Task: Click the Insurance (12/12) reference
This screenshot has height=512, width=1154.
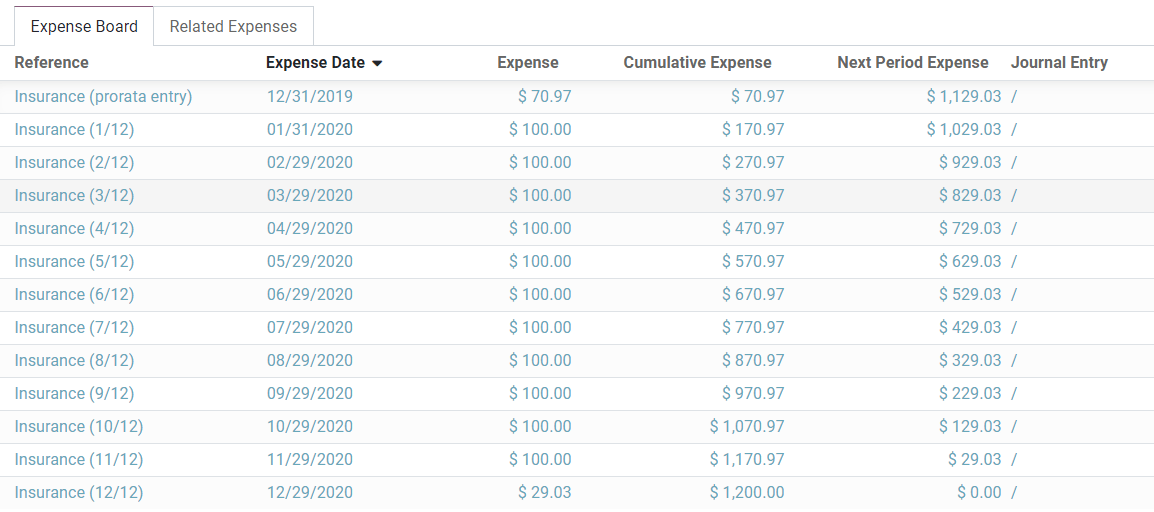Action: [x=79, y=493]
